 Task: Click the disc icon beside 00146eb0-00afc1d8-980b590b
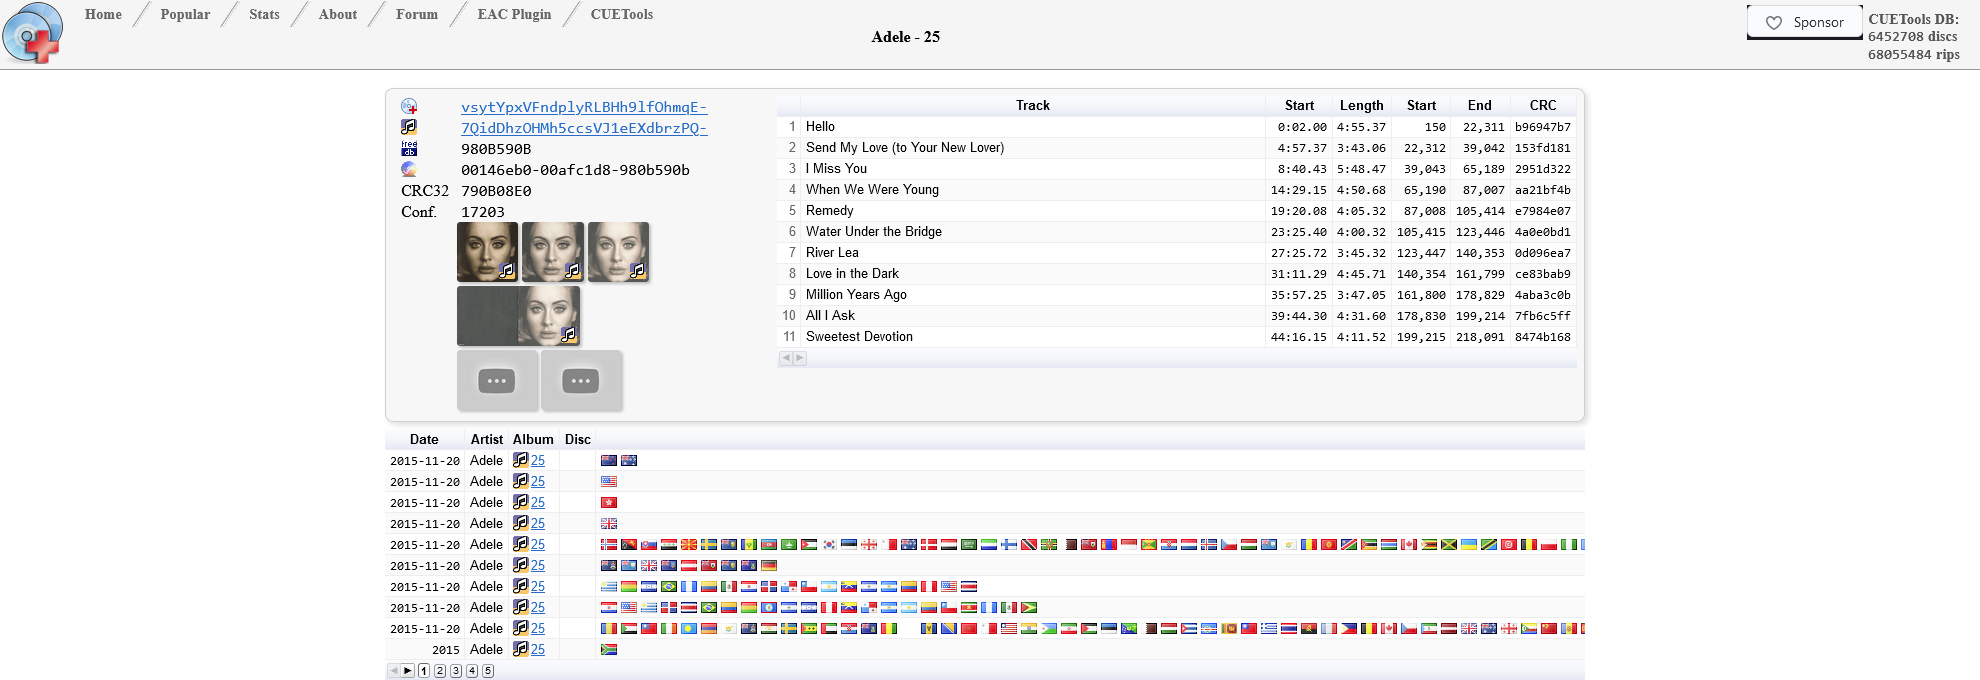(x=409, y=169)
